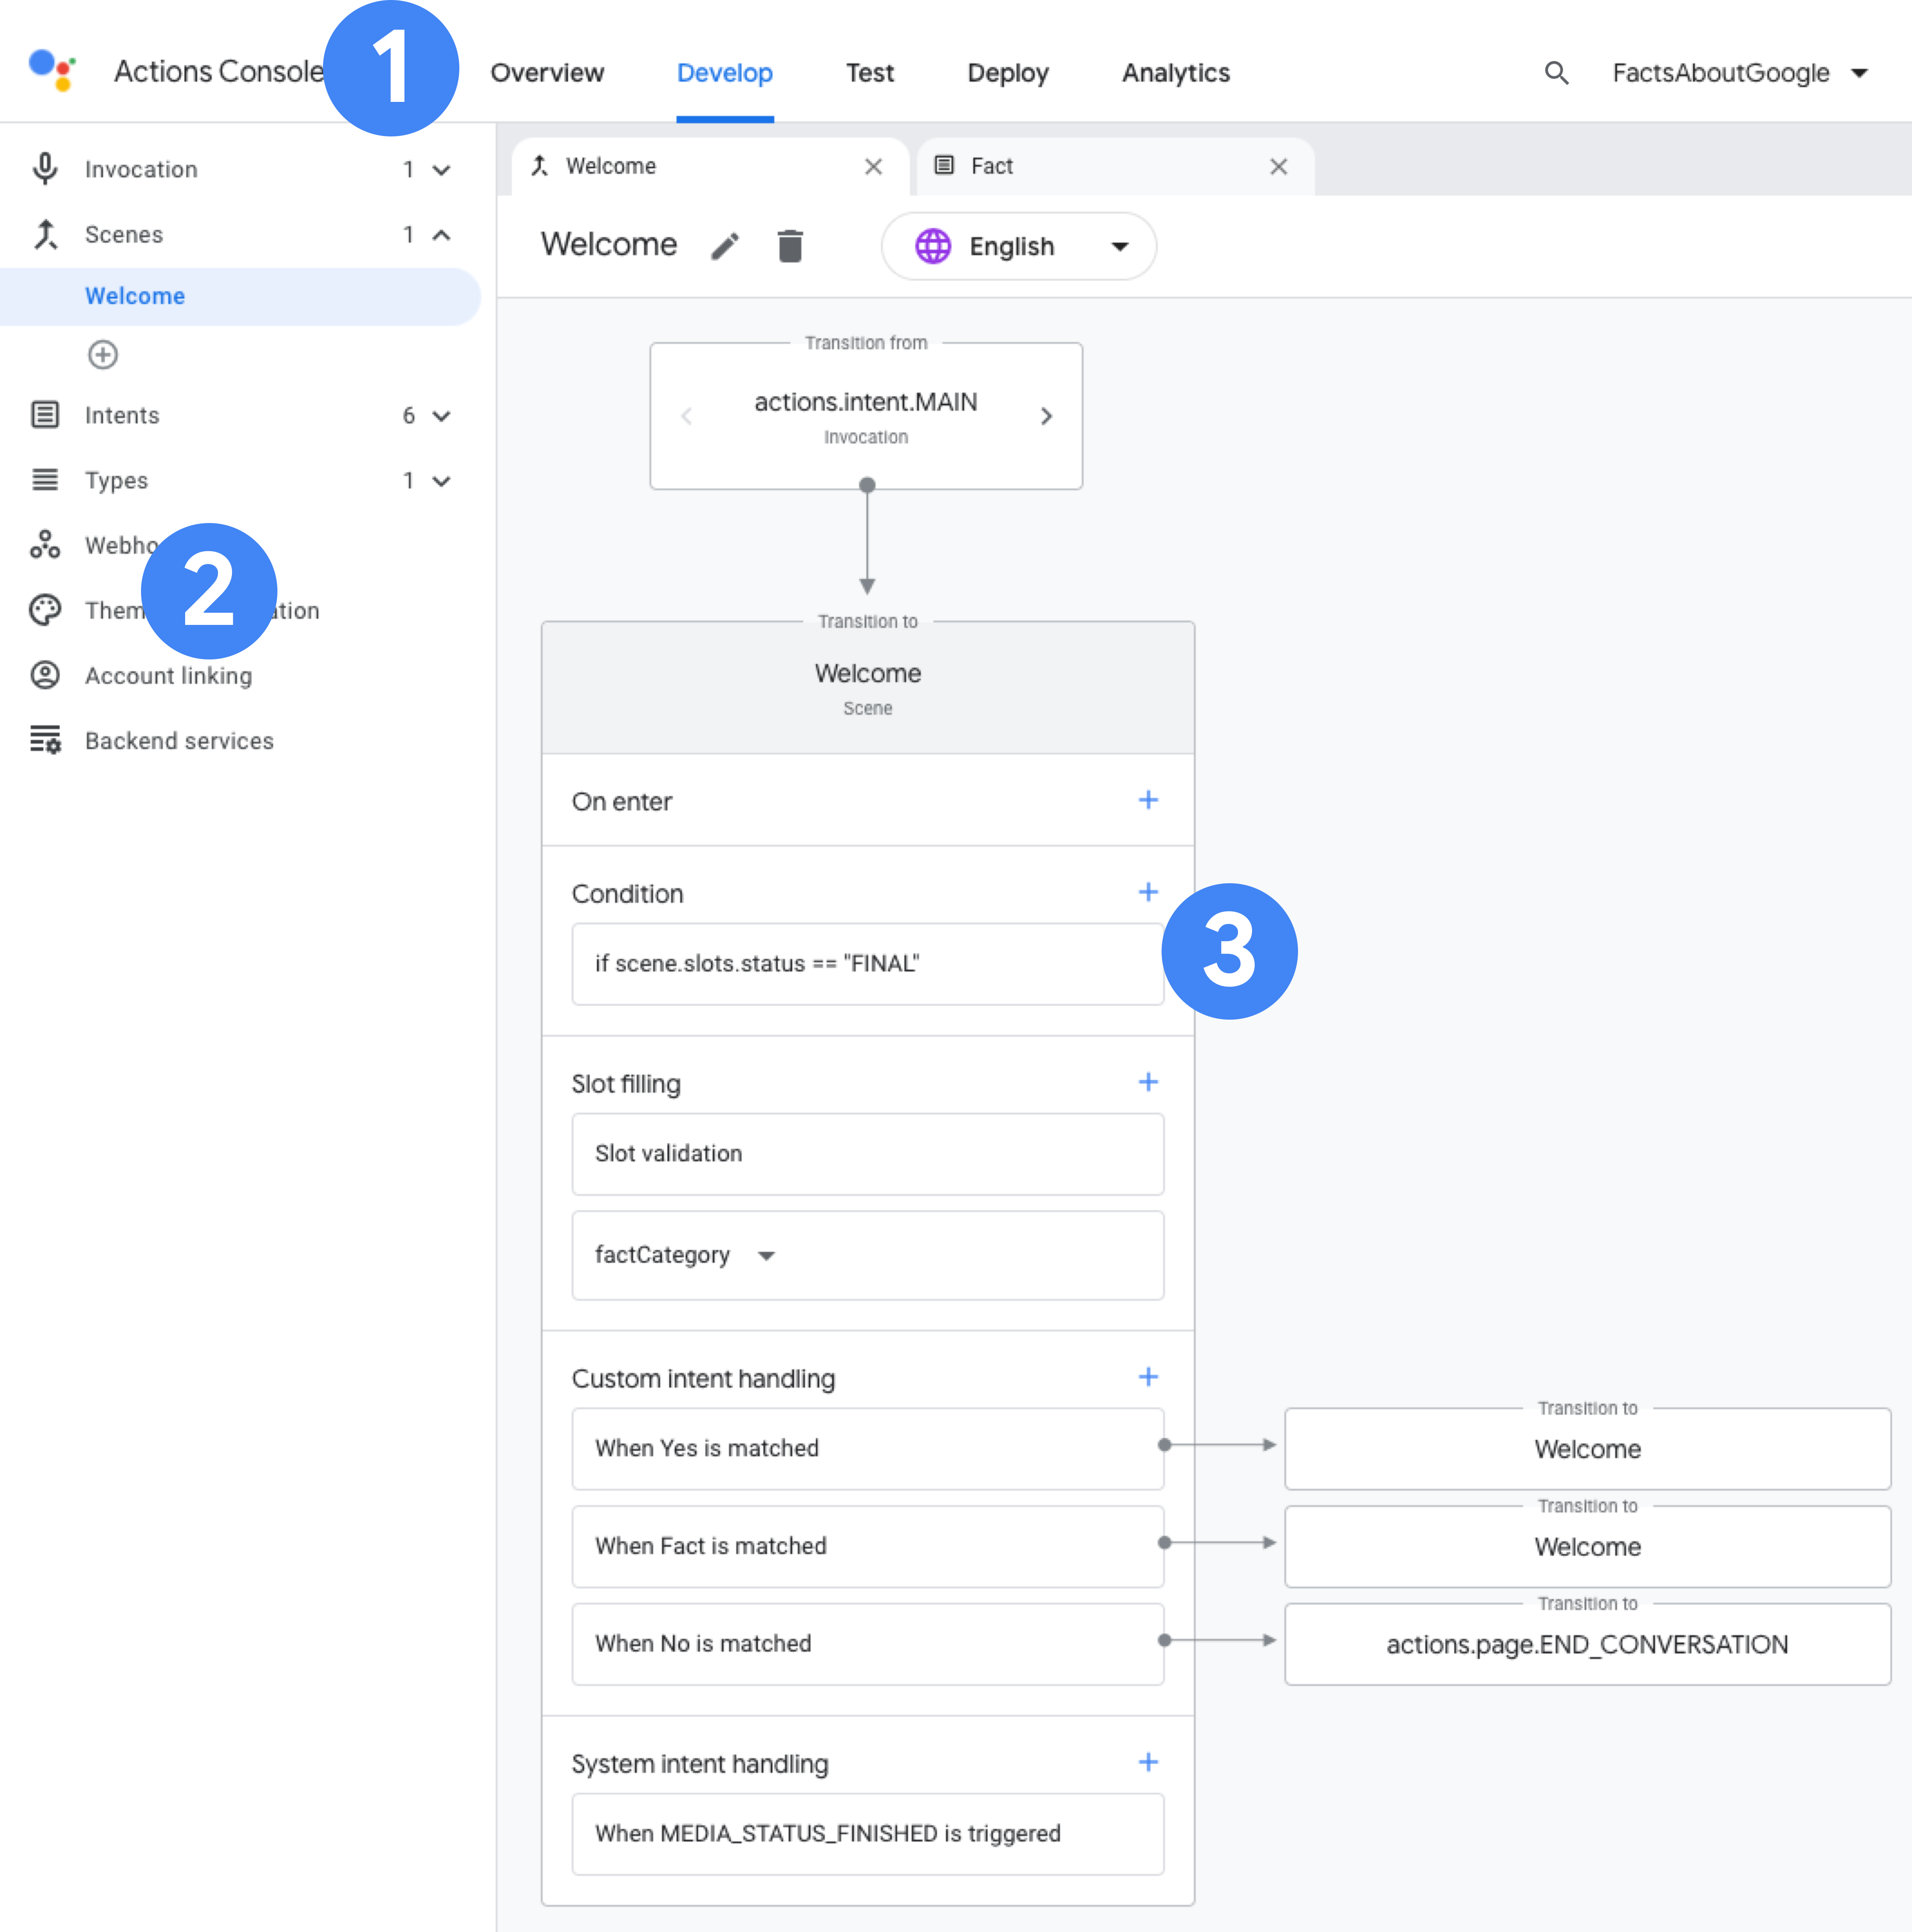Add a new scene with the circled plus

pos(103,355)
